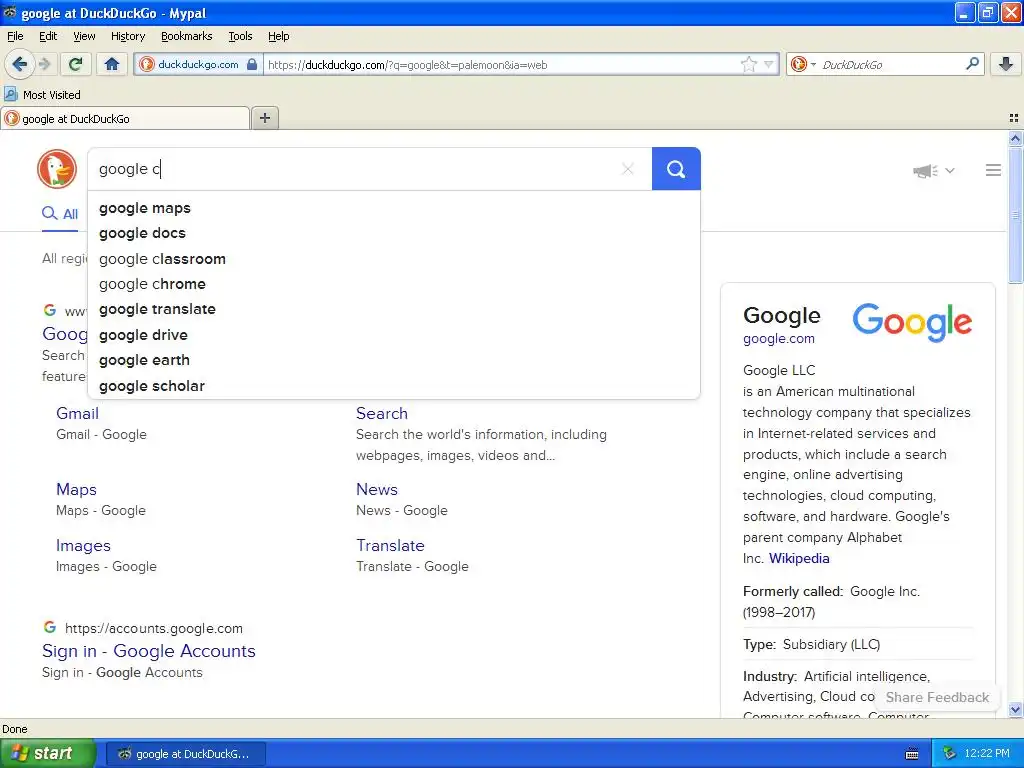Click the tab groups grid icon
The height and width of the screenshot is (768, 1024).
coord(1014,118)
